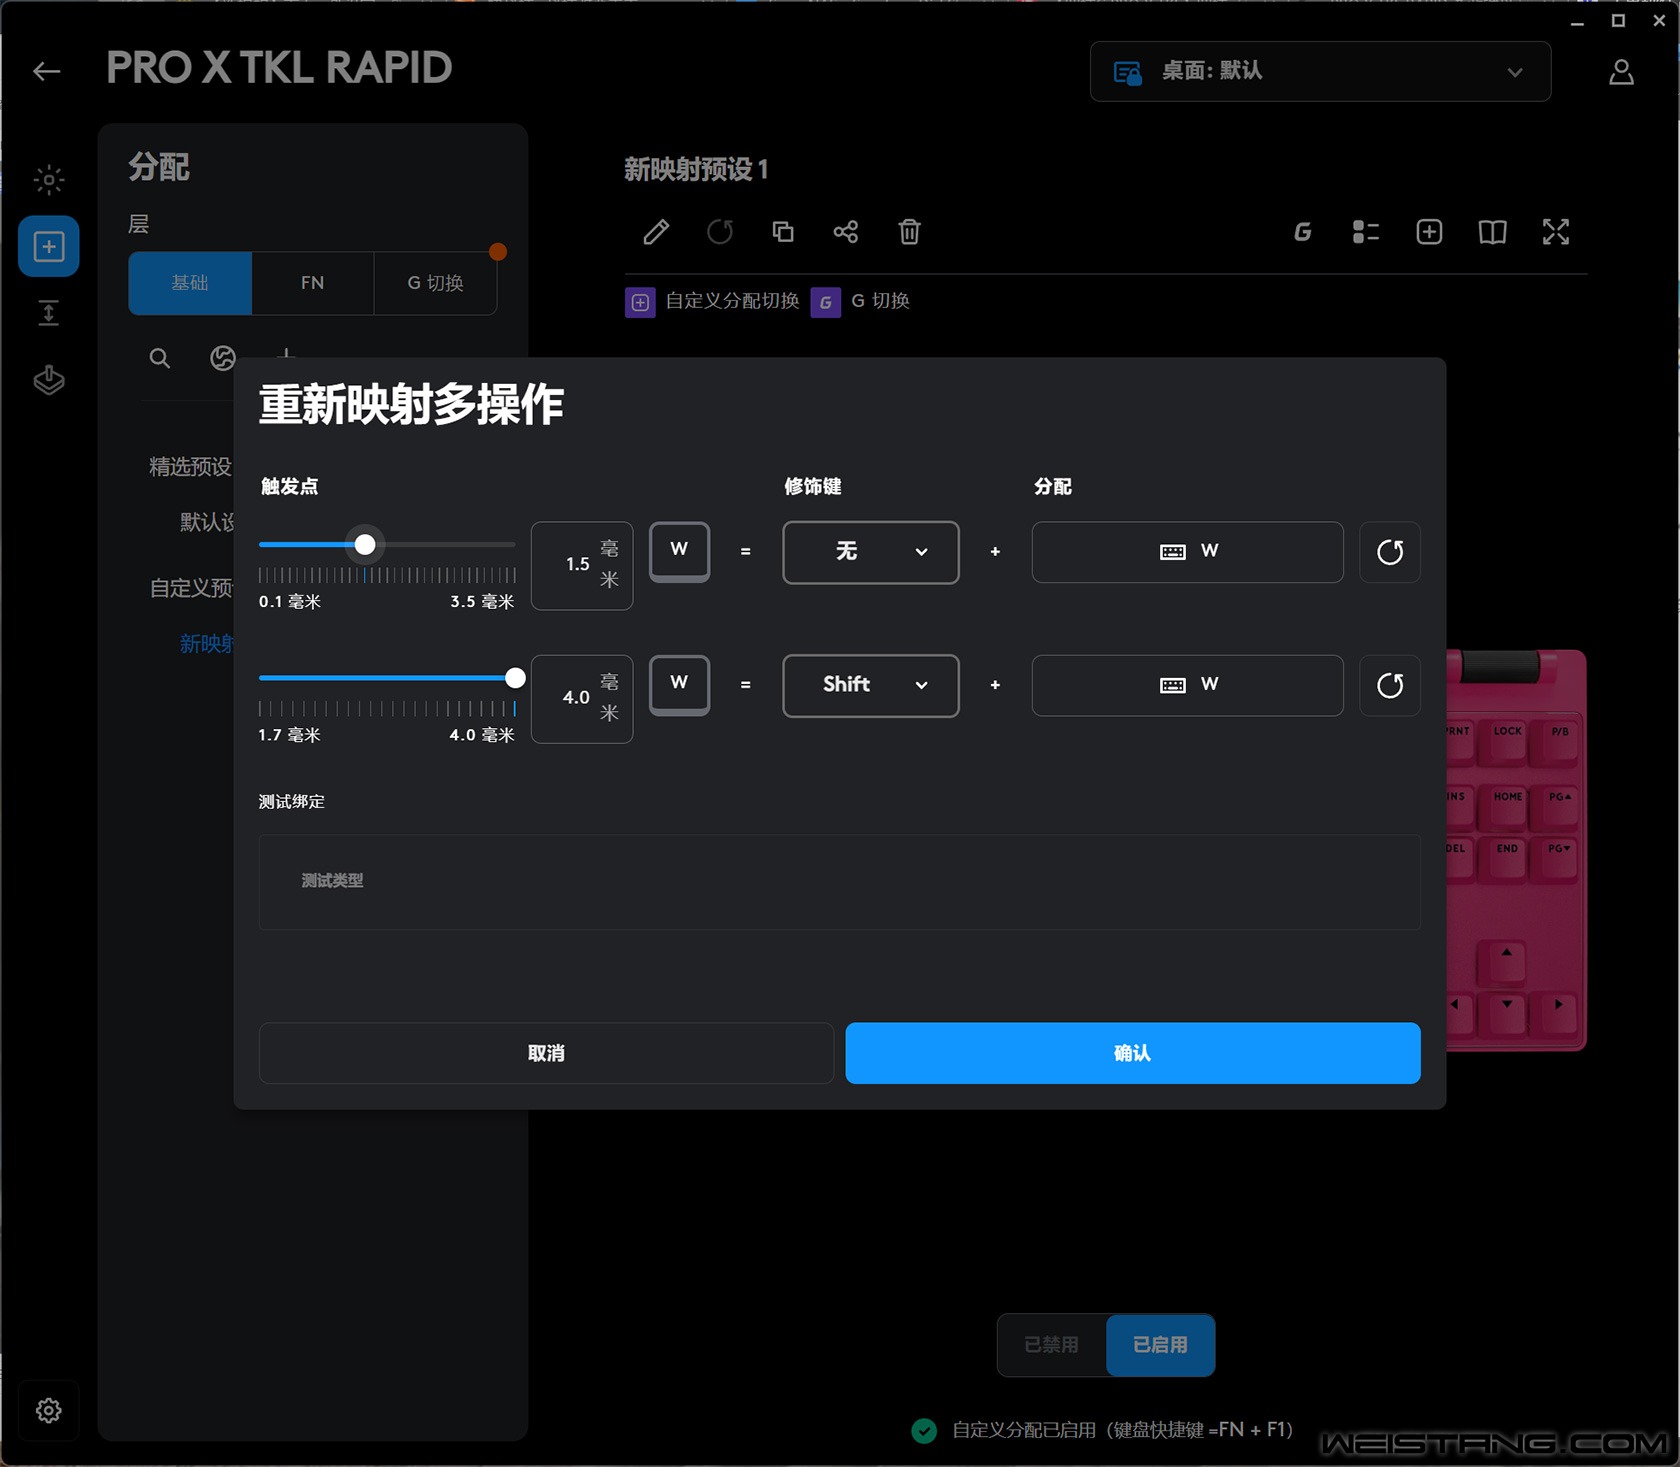Select the 已启用 toggle option
Image resolution: width=1680 pixels, height=1467 pixels.
[x=1160, y=1345]
